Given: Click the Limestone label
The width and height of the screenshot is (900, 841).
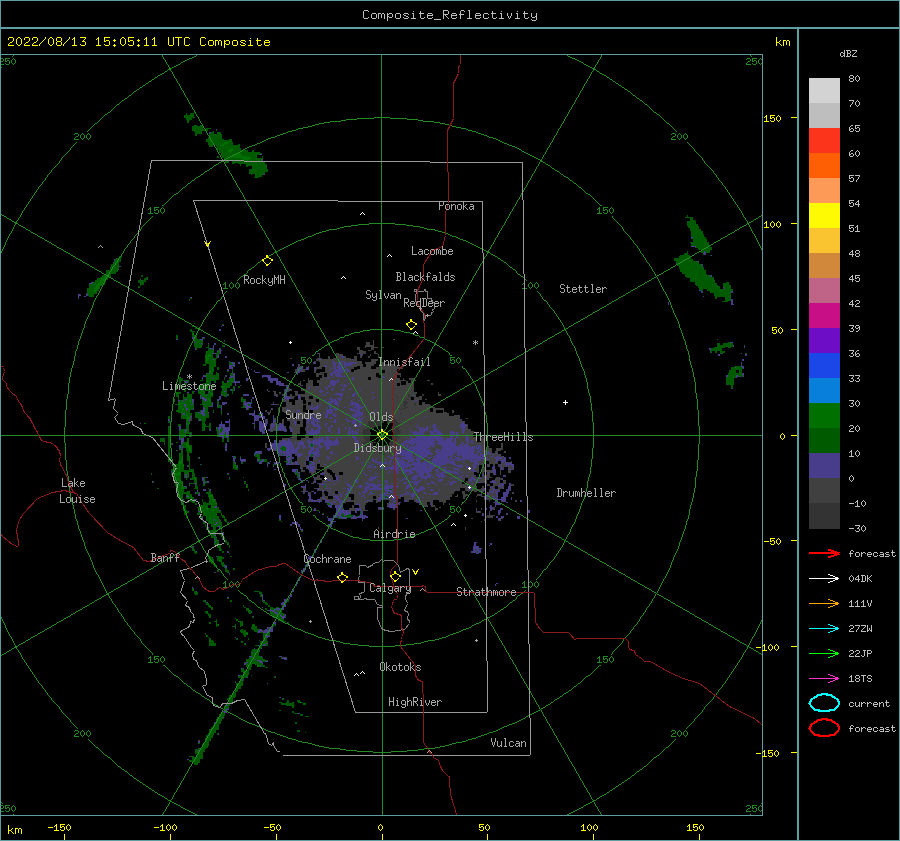Looking at the screenshot, I should tap(189, 386).
